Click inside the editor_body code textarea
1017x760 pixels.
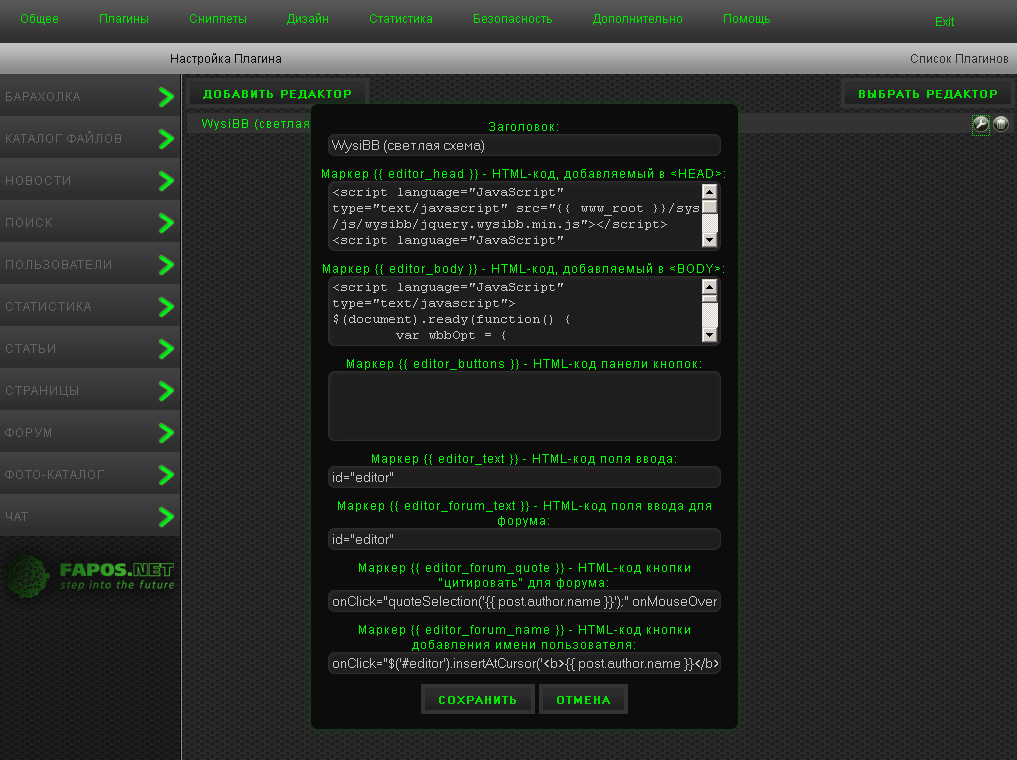[516, 311]
